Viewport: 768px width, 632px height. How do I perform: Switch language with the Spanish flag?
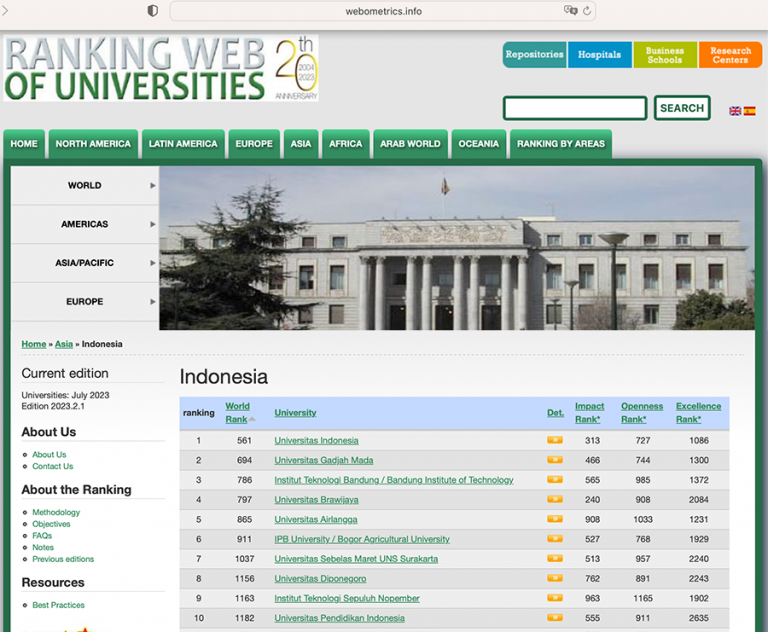click(x=749, y=111)
